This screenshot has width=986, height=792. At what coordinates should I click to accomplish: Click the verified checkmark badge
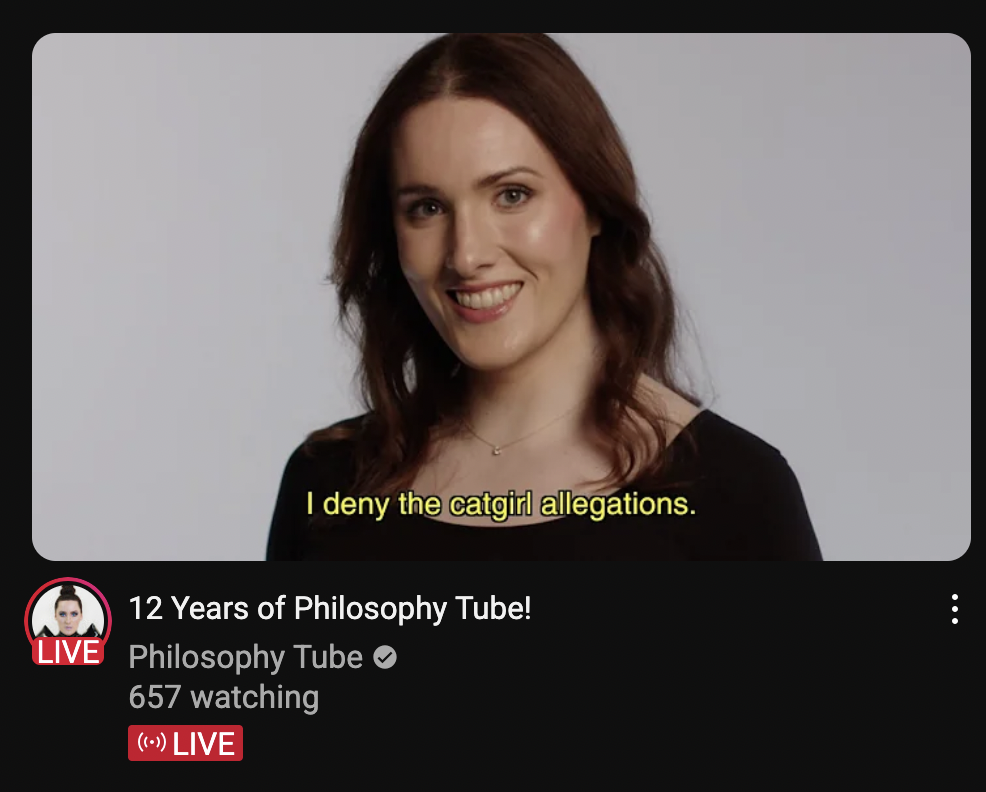pos(385,657)
